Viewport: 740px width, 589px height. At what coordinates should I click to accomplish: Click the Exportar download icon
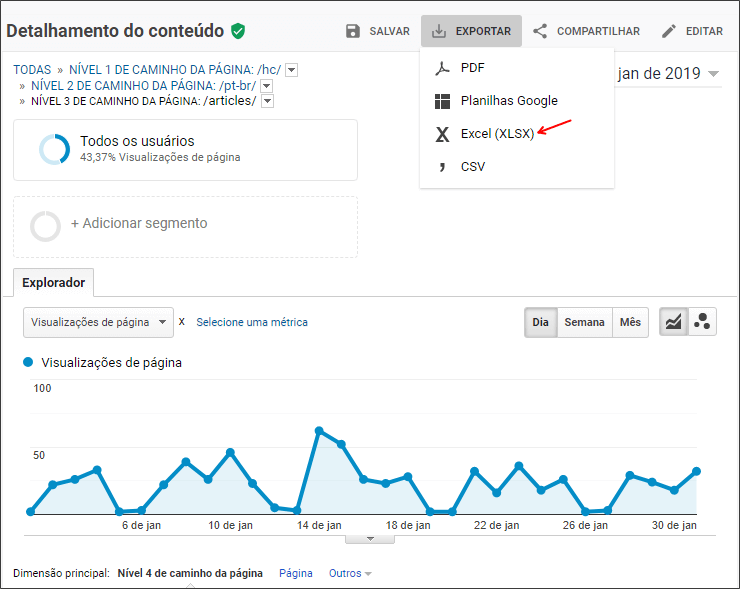coord(439,31)
